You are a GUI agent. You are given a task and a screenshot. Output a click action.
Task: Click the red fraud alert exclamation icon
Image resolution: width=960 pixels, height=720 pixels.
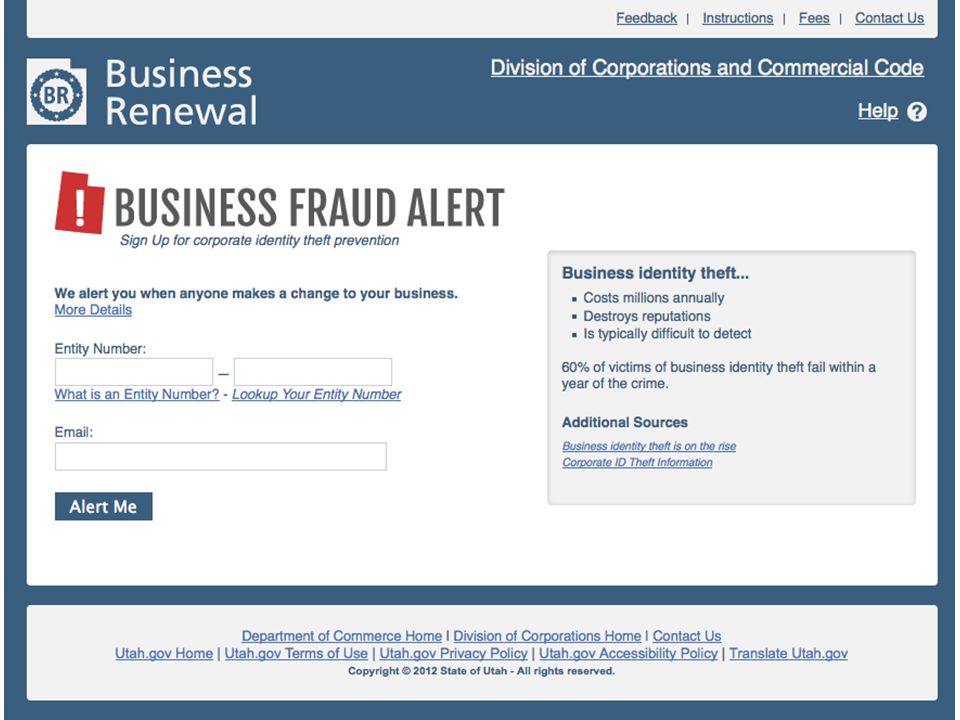coord(80,203)
